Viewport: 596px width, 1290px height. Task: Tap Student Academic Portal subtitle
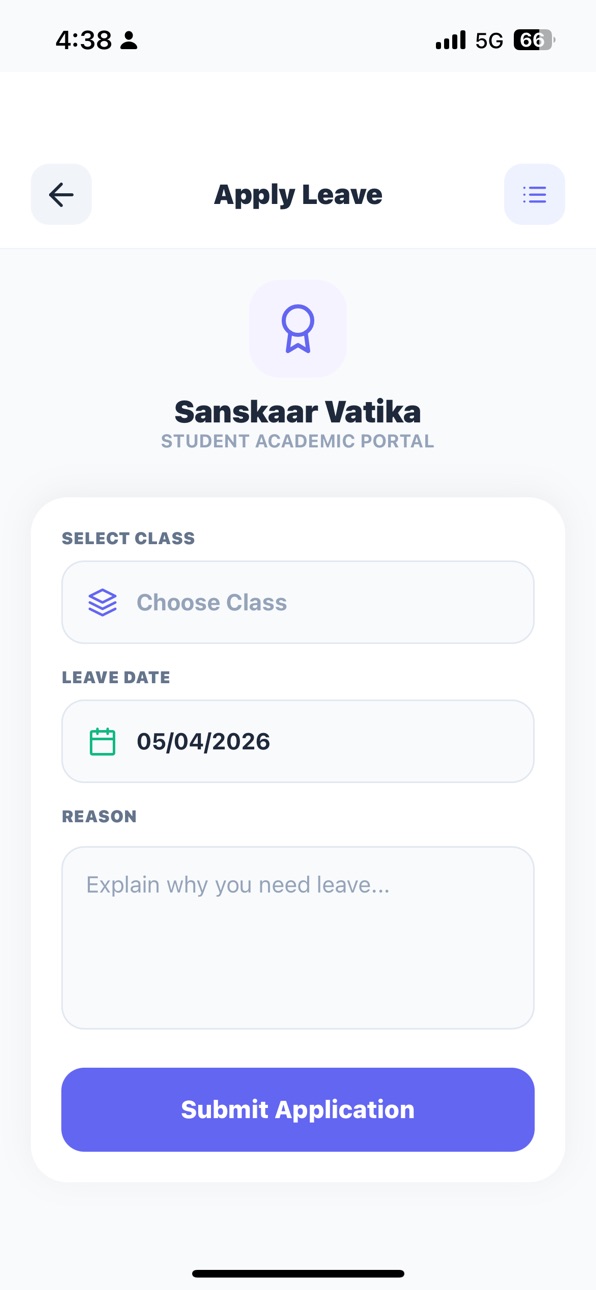[x=298, y=441]
